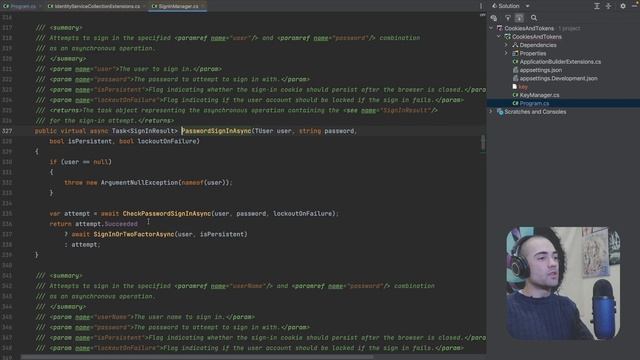
Task: Toggle the highlighted Solution toolbar button
Action: point(519,18)
